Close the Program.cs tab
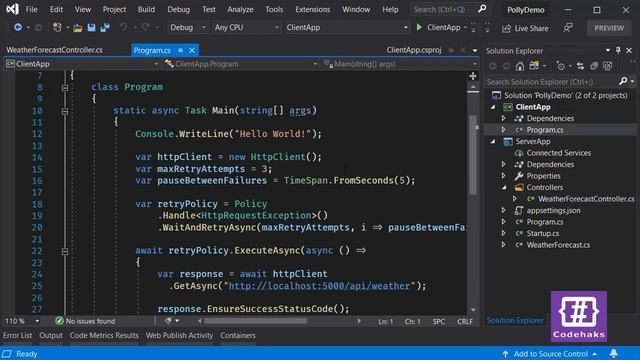 pos(192,50)
